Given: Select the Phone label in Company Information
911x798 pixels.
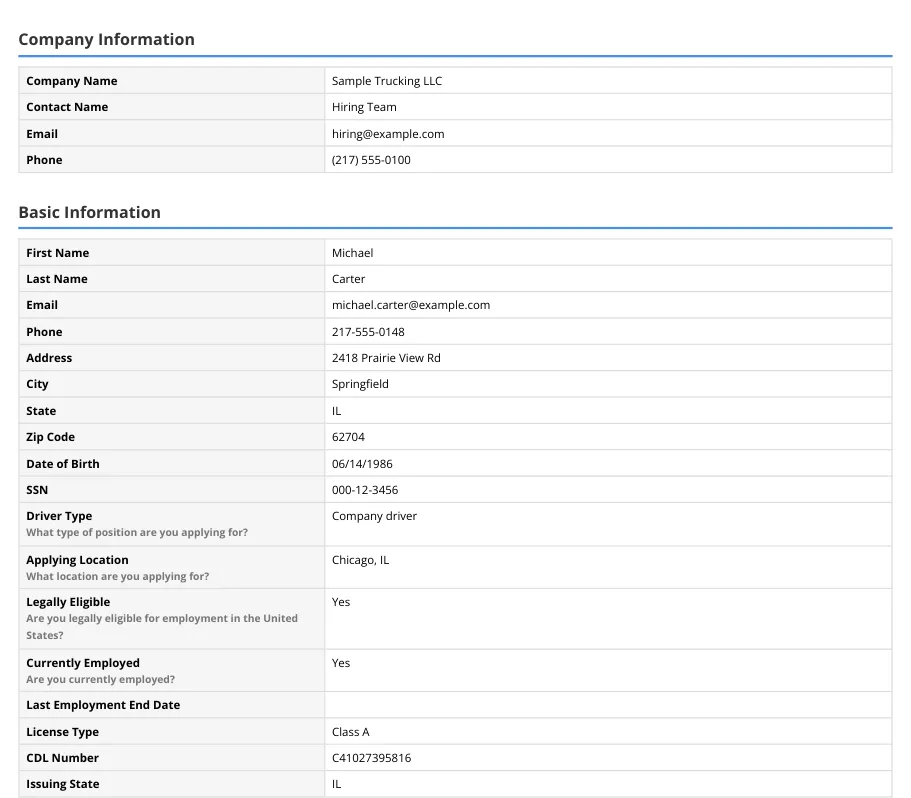Looking at the screenshot, I should click(x=44, y=160).
